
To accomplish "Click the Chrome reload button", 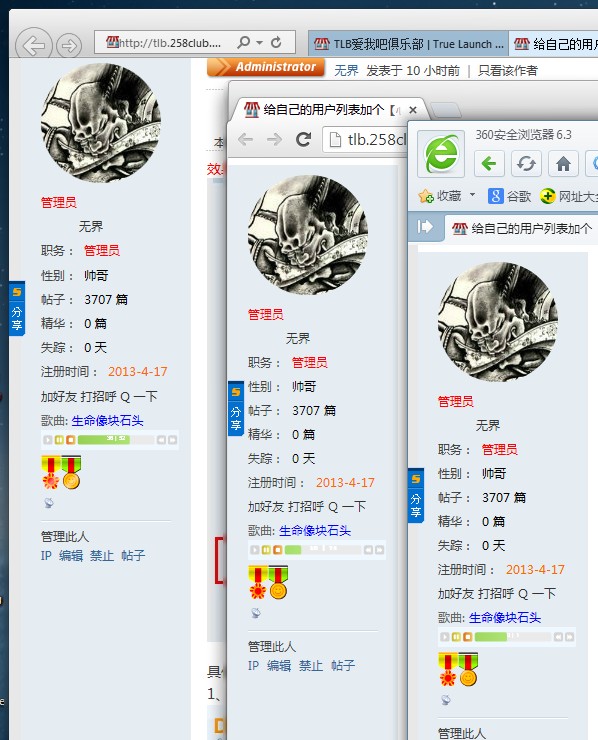I will [303, 139].
